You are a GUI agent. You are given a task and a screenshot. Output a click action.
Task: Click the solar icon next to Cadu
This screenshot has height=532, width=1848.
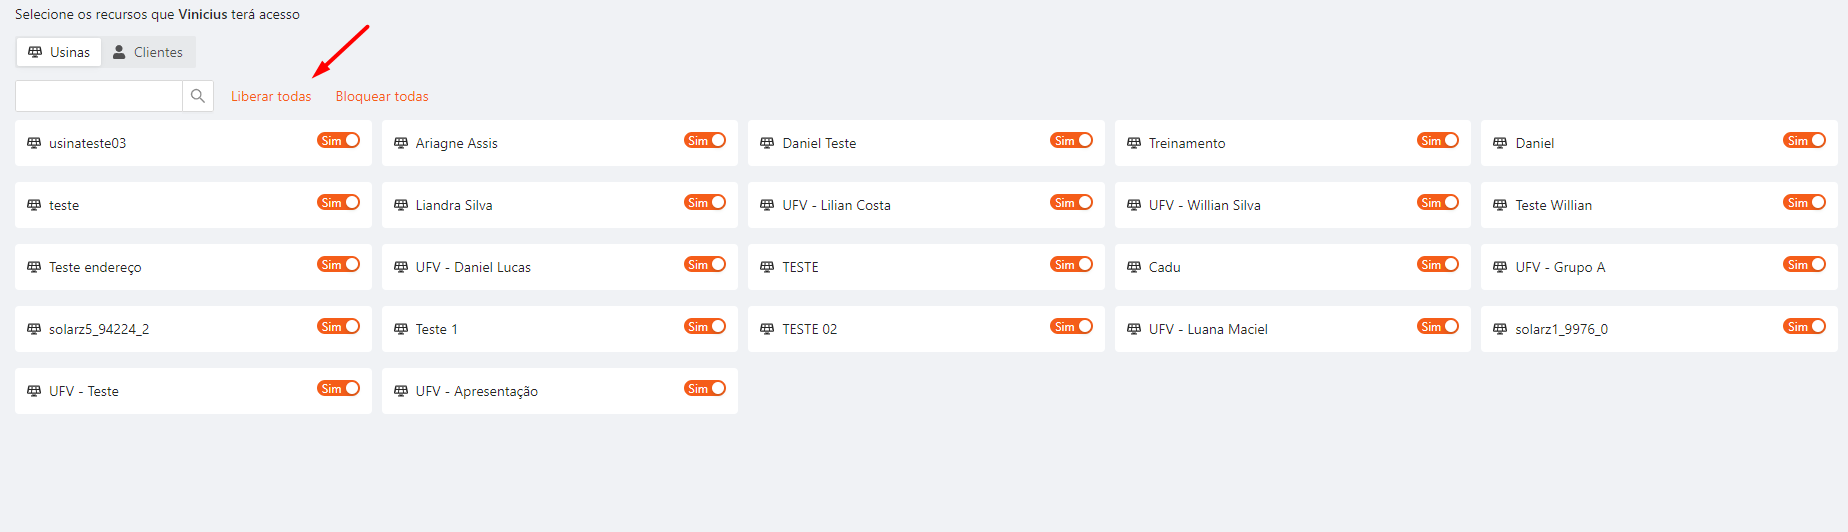click(x=1134, y=267)
